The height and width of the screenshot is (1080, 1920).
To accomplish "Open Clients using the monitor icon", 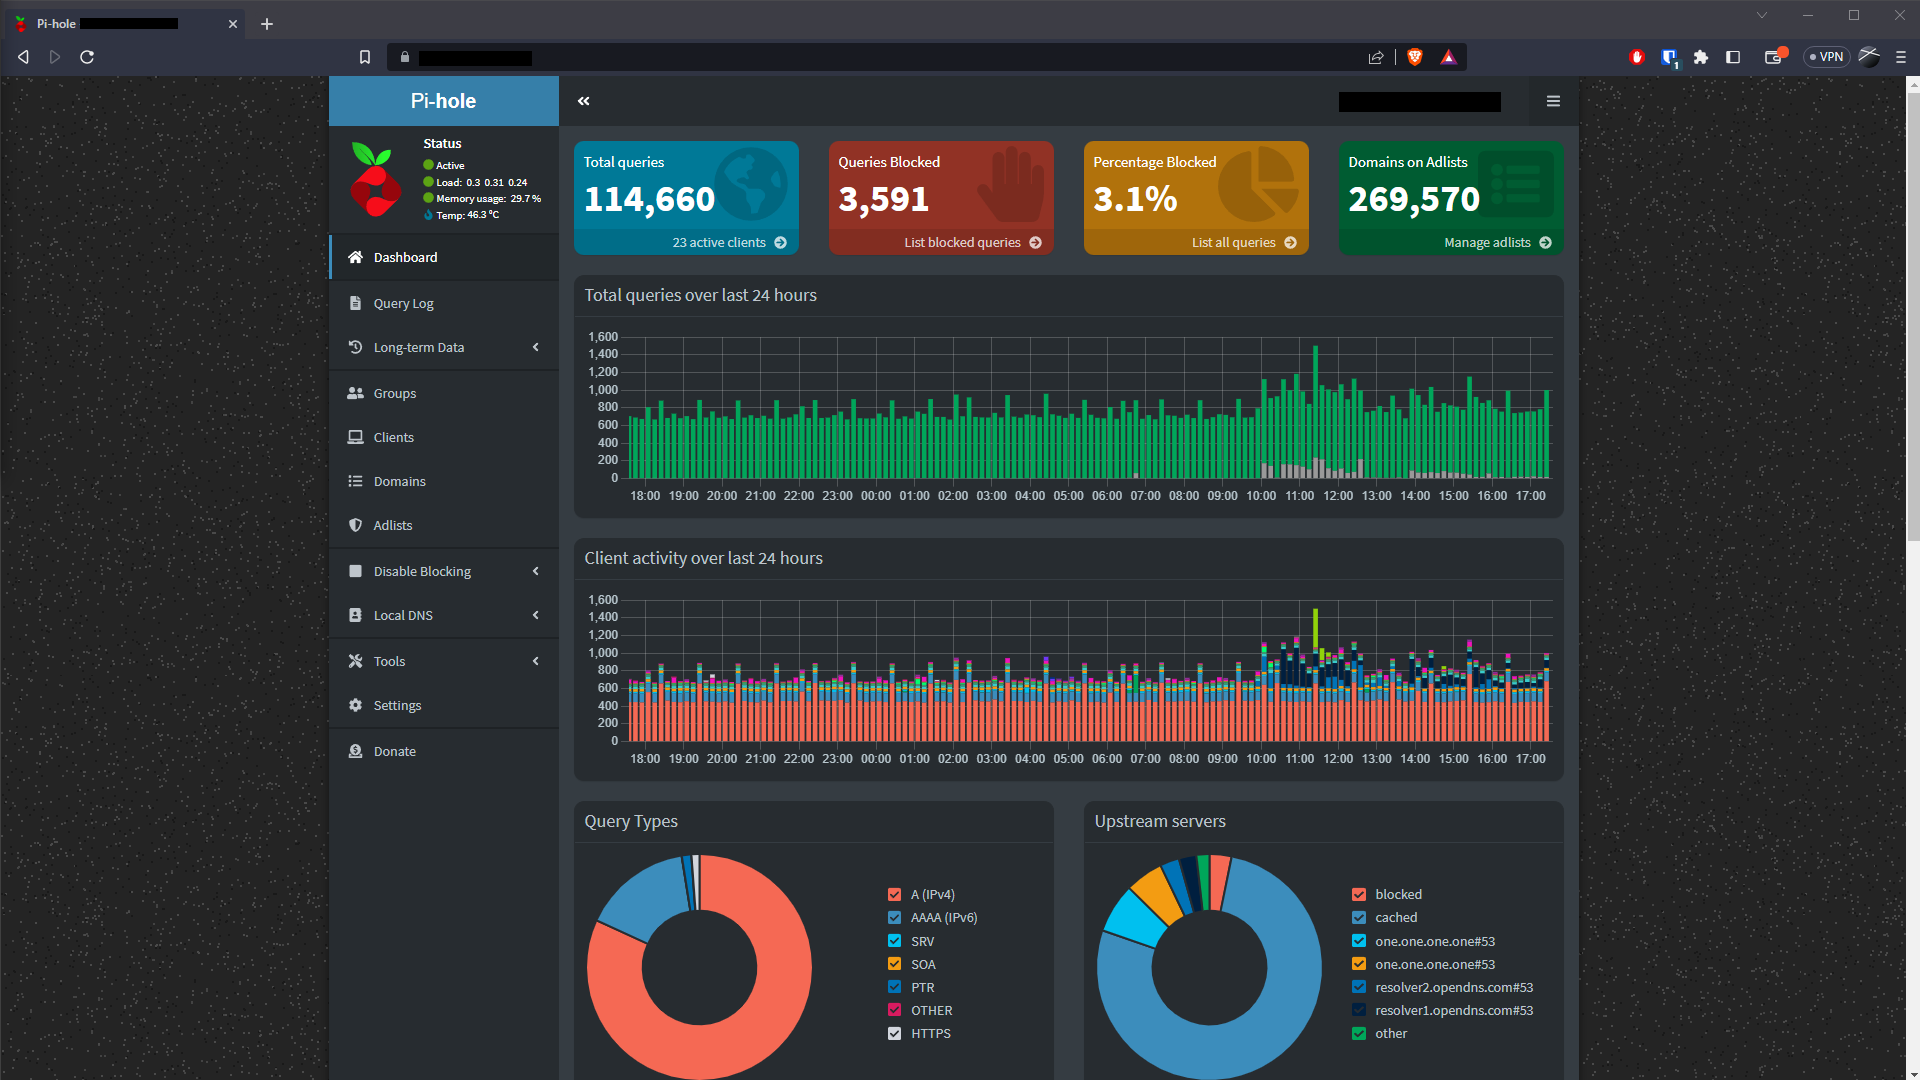I will point(356,437).
